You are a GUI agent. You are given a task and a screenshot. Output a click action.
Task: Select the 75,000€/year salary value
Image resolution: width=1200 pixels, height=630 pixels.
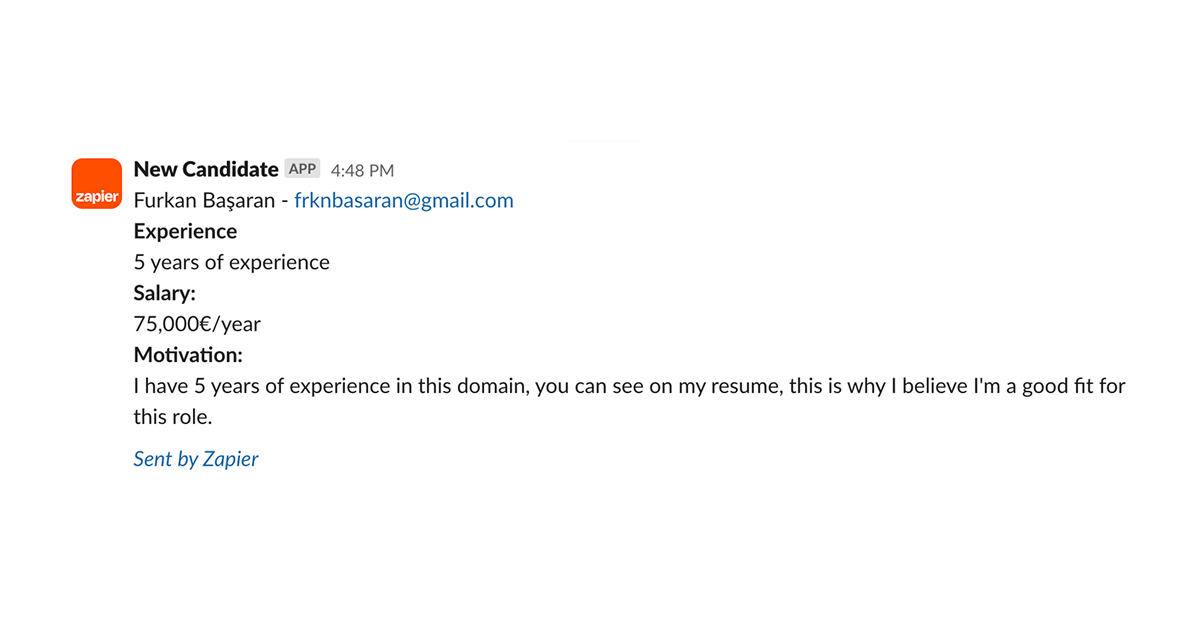(x=197, y=324)
